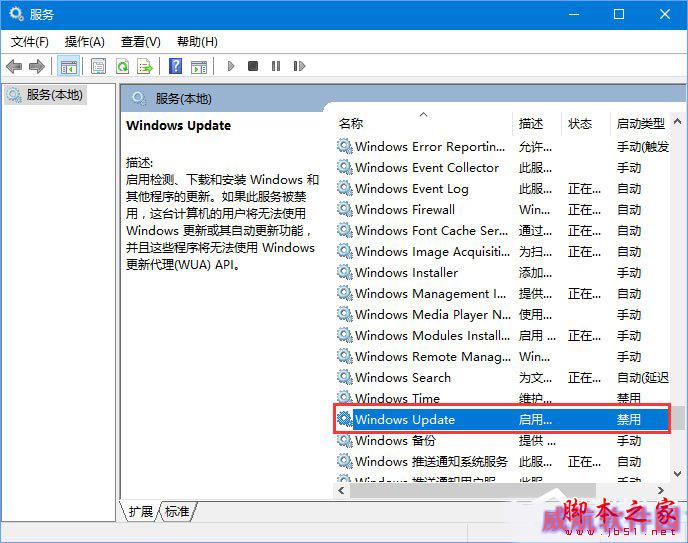The image size is (688, 543).
Task: Click the Restart Service icon
Action: tap(299, 66)
